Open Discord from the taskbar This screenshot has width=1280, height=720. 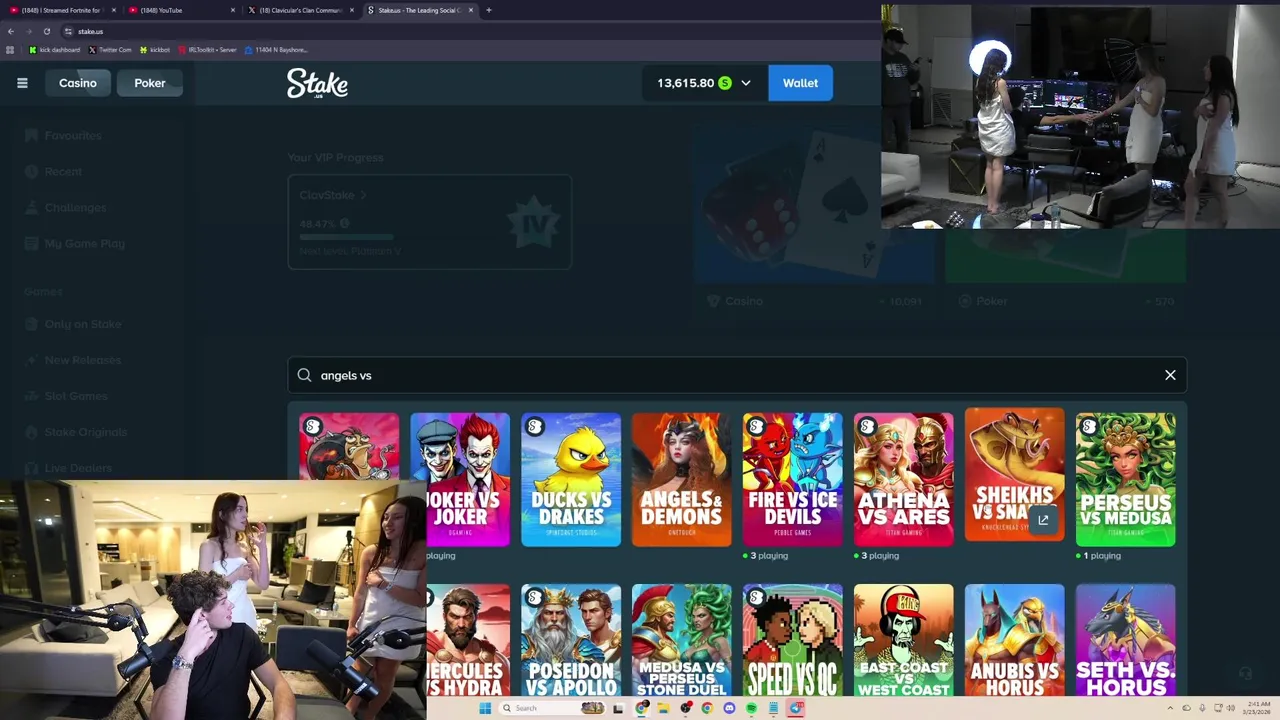pyautogui.click(x=729, y=708)
